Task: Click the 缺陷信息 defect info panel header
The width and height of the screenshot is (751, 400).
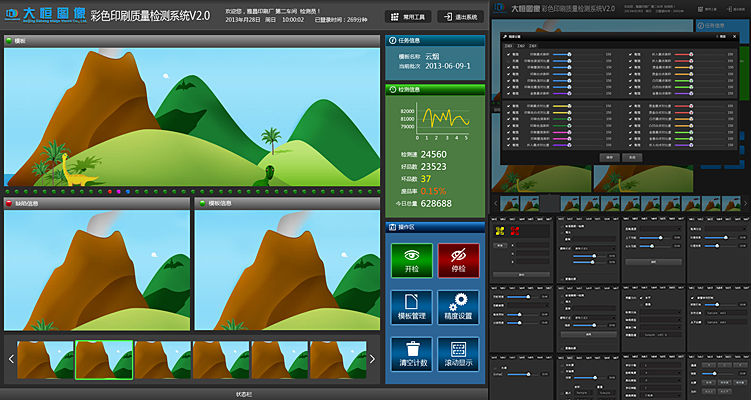Action: [x=96, y=203]
